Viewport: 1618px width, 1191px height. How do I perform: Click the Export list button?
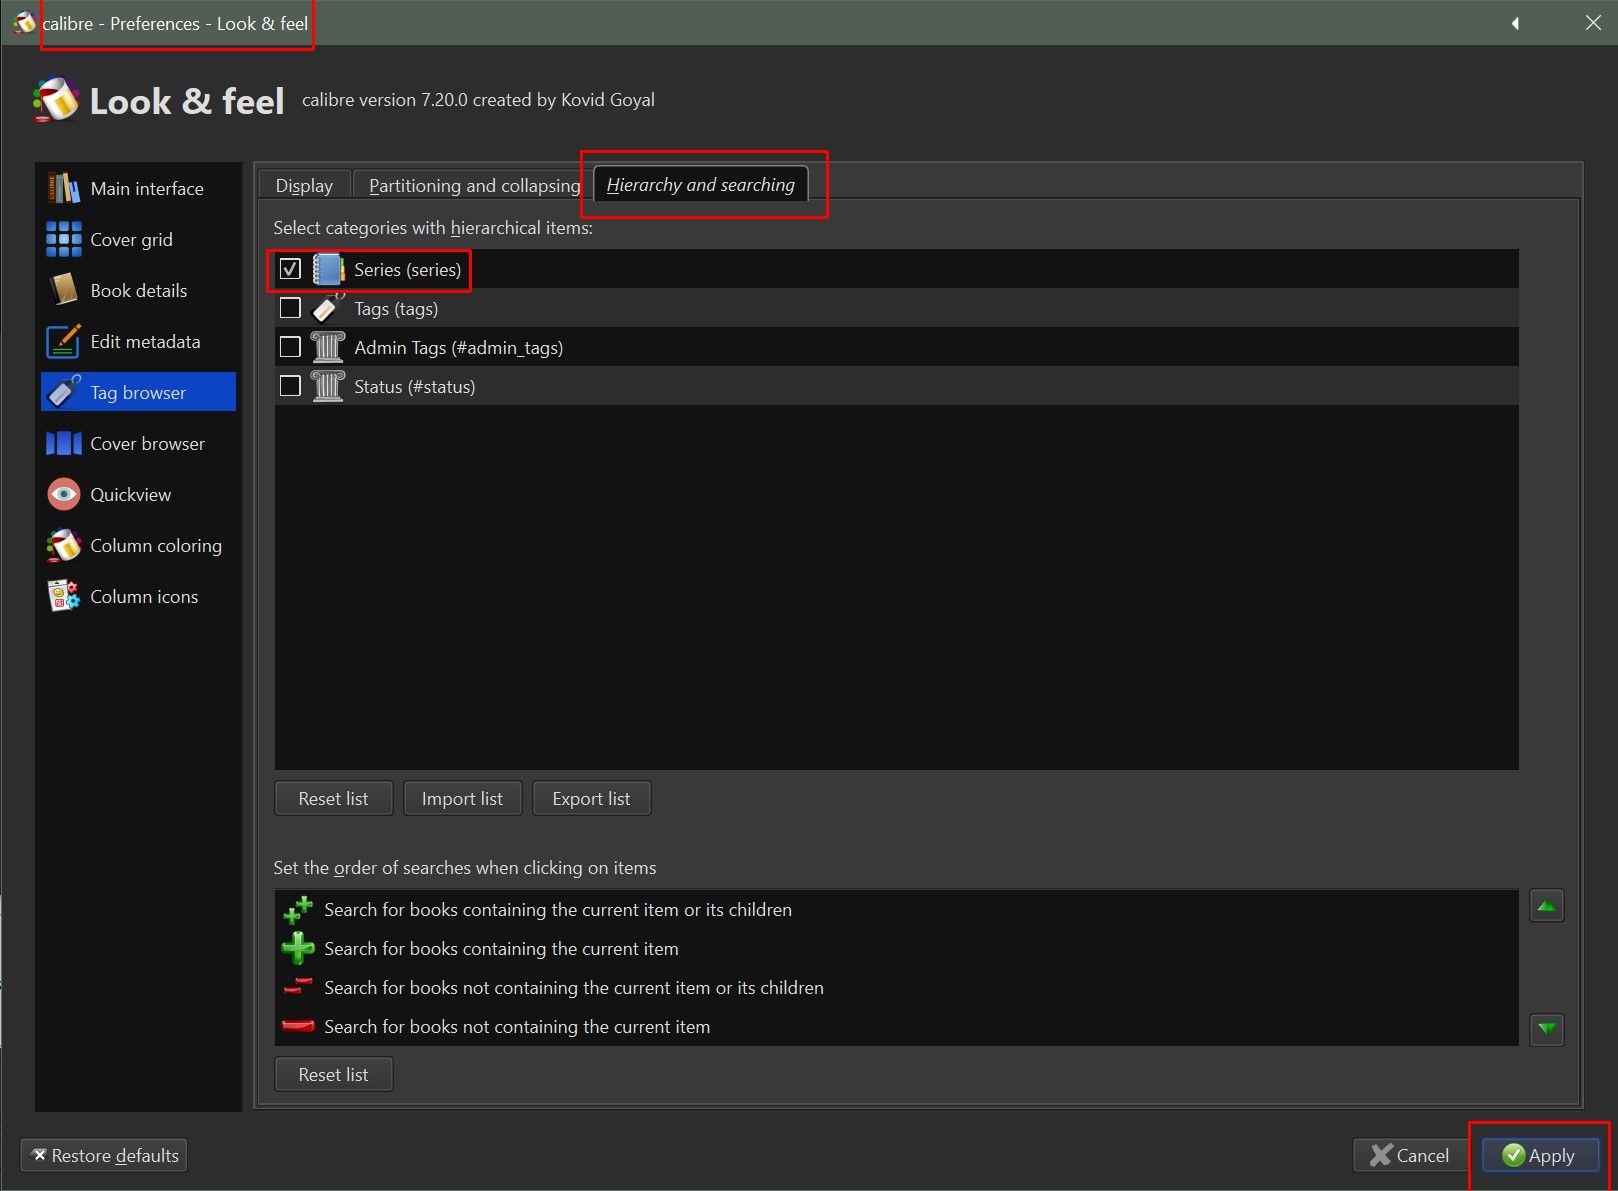(x=591, y=798)
